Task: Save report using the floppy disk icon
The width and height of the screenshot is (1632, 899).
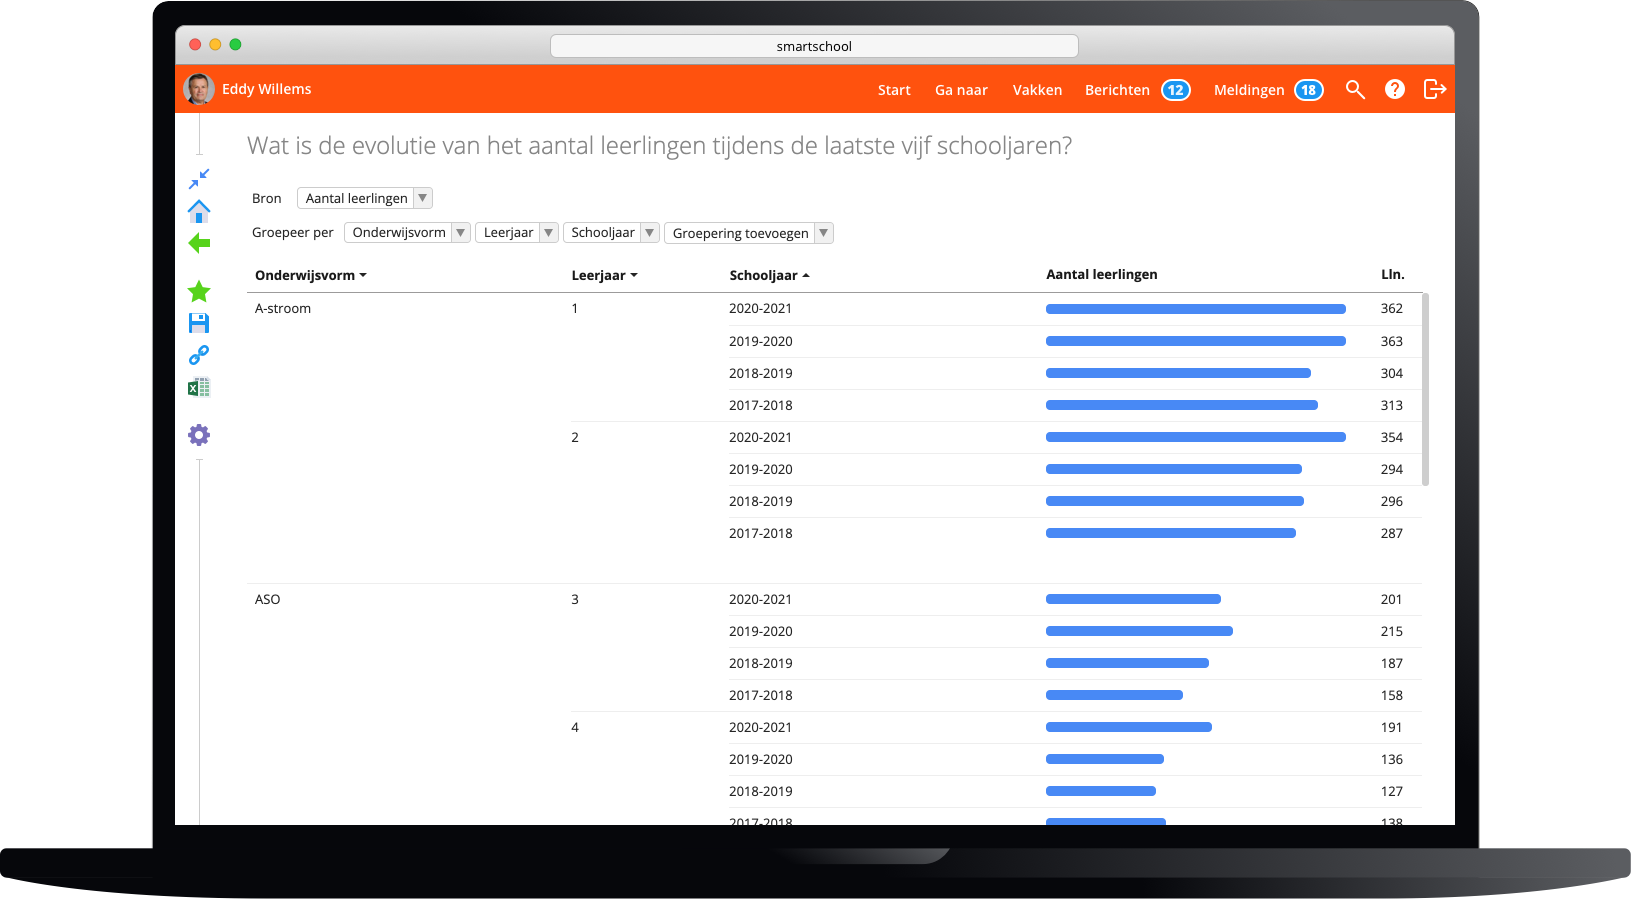Action: [199, 323]
